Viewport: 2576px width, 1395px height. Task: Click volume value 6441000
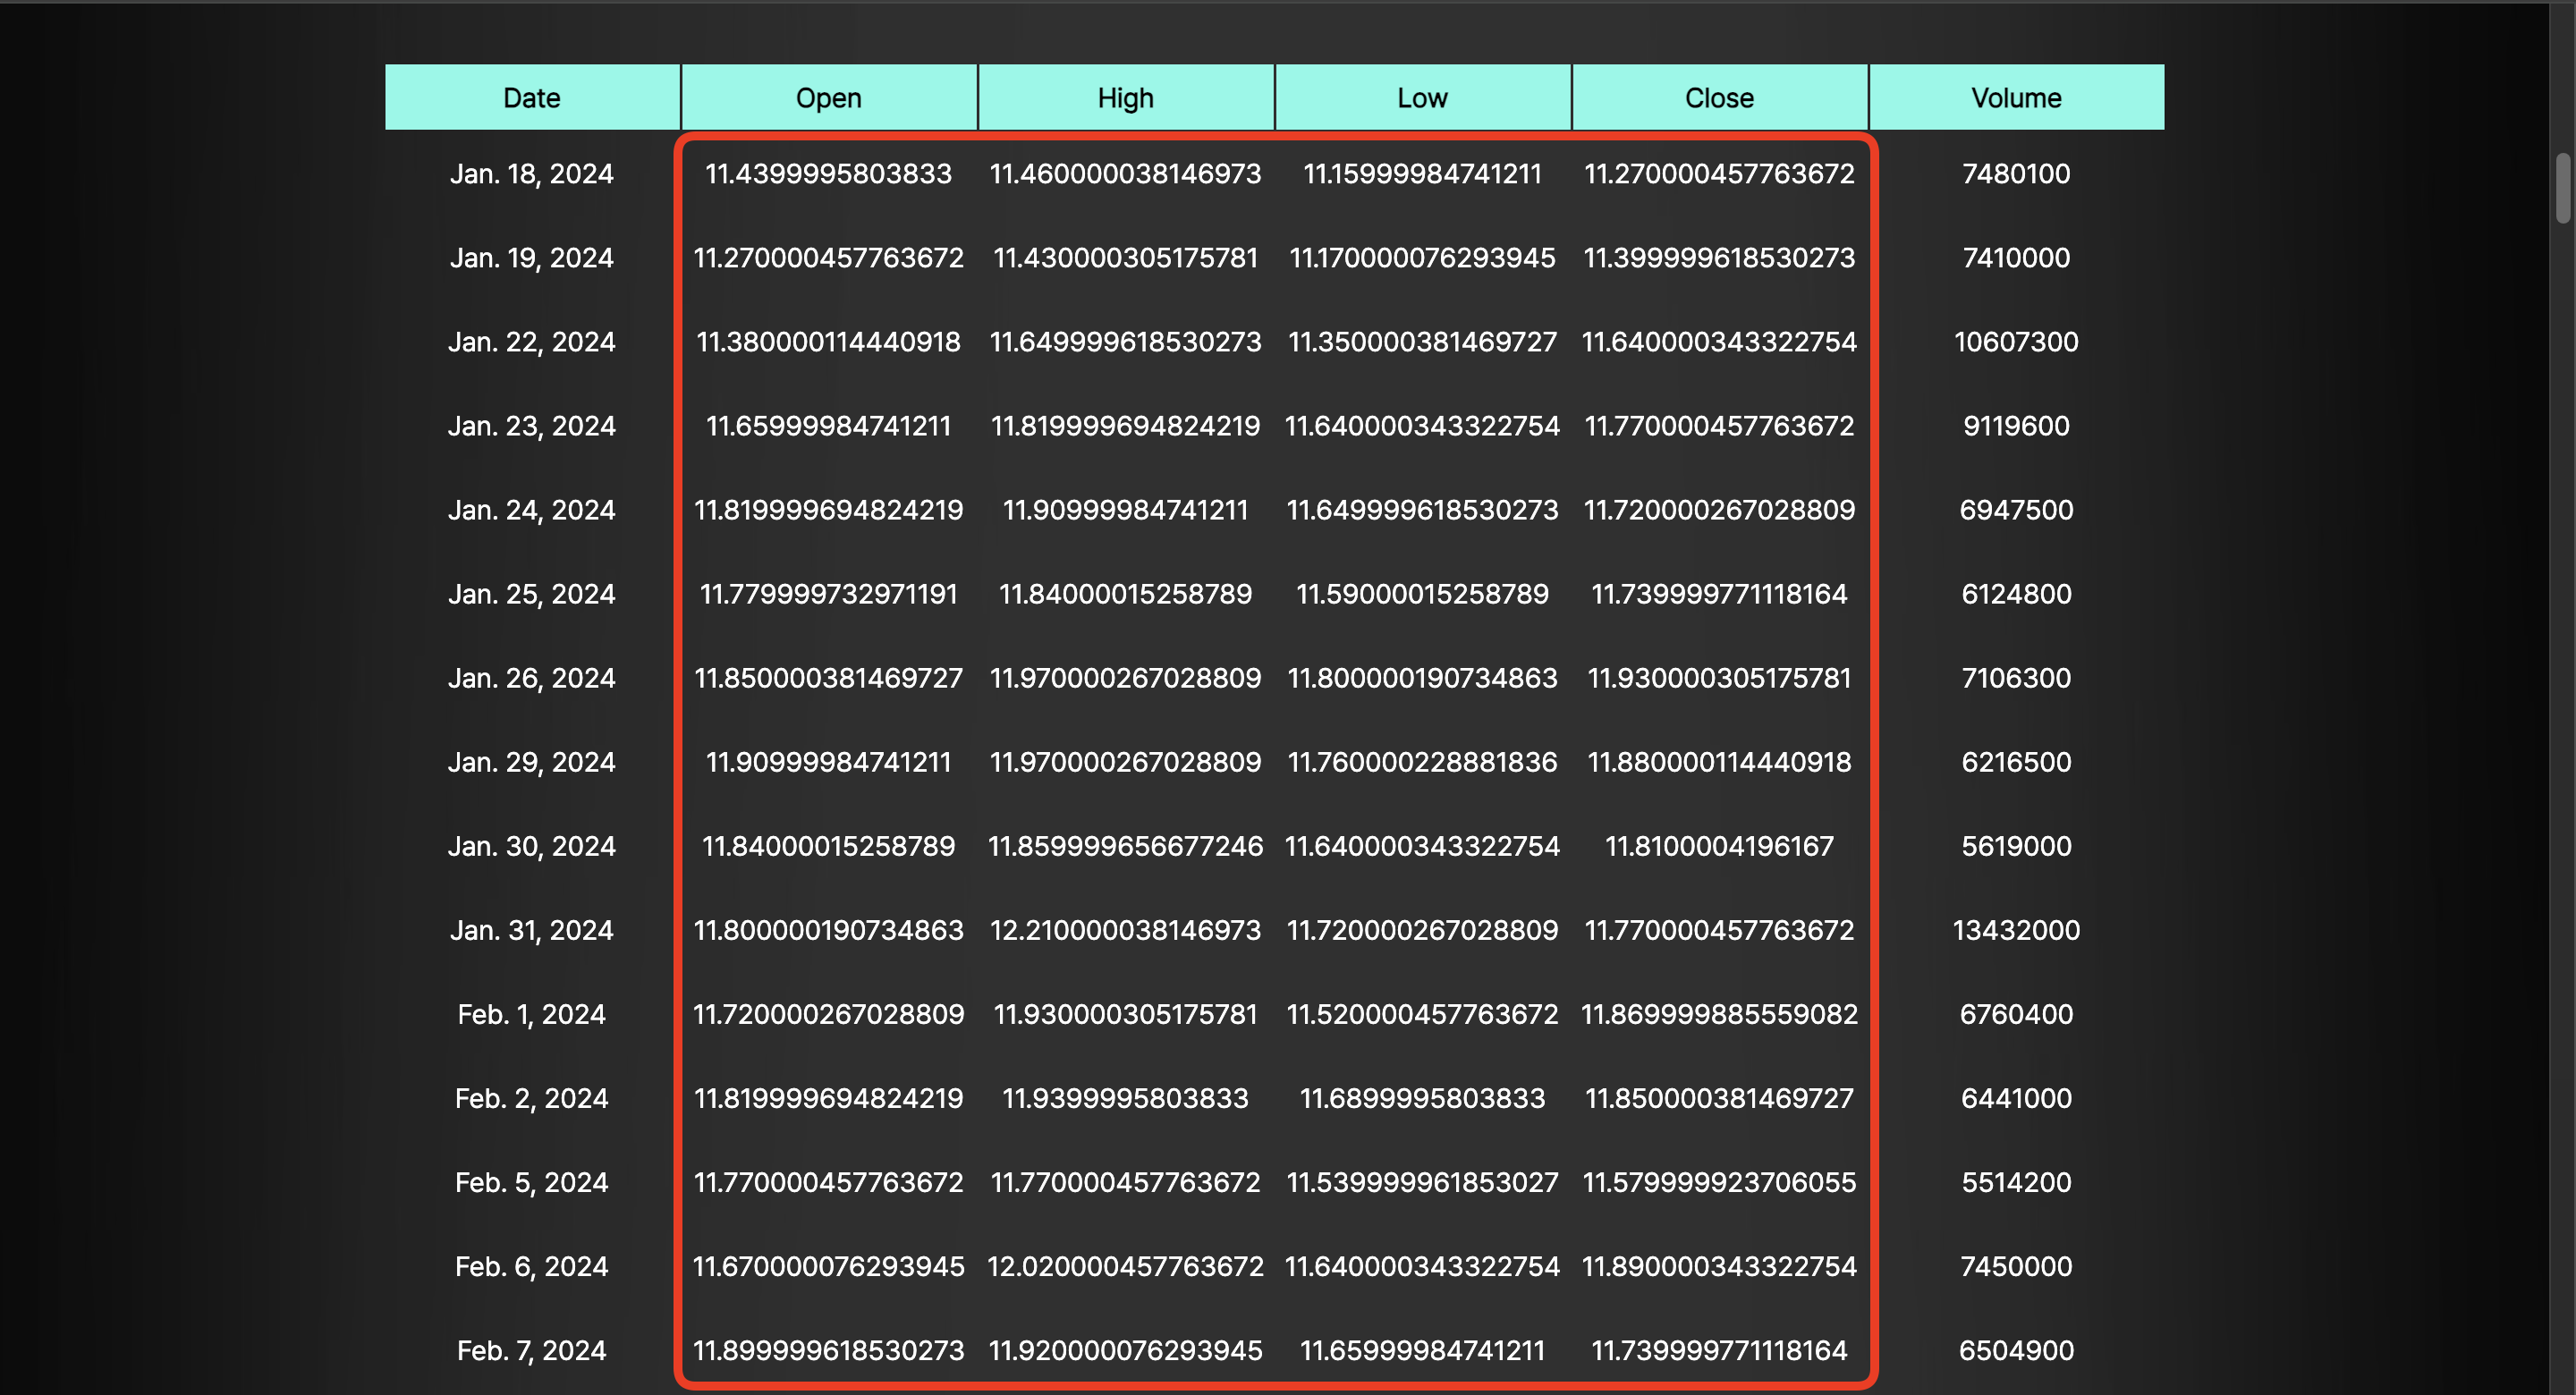[x=2017, y=1098]
